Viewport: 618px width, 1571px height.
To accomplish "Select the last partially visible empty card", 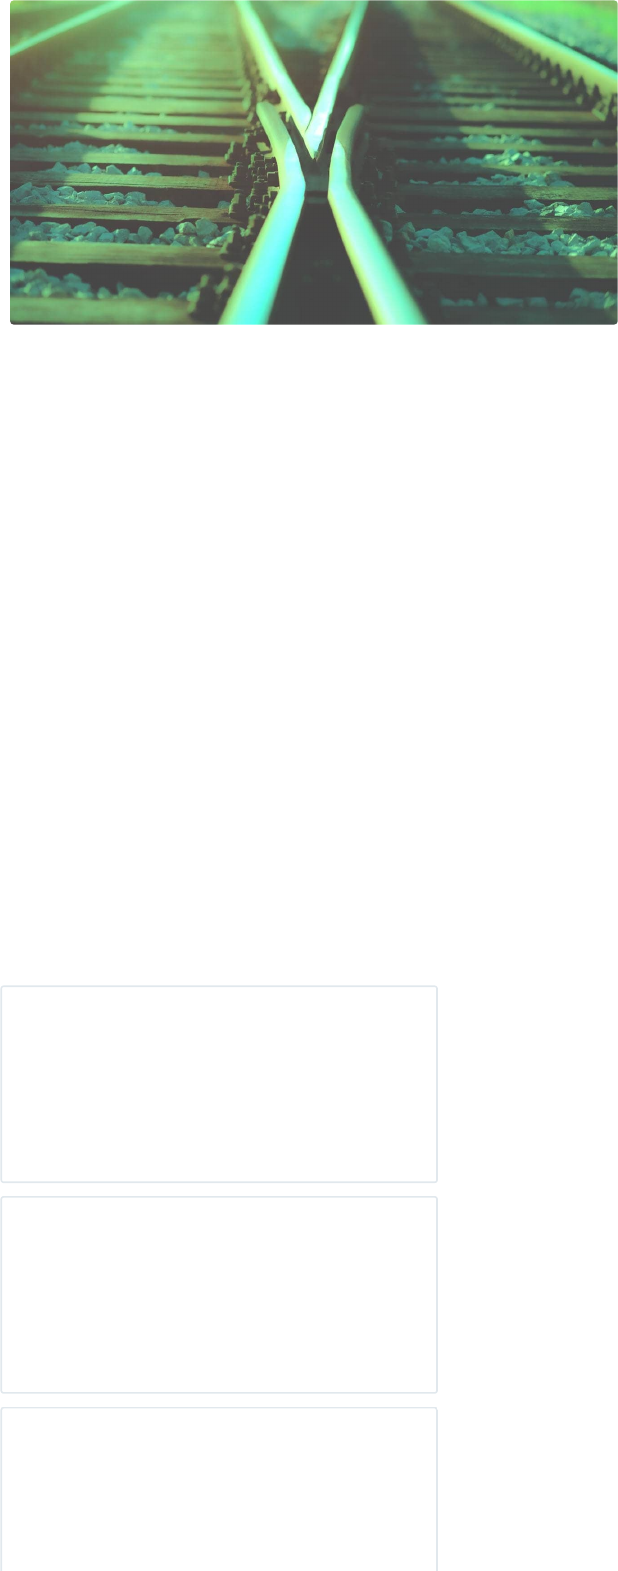I will 219,1490.
